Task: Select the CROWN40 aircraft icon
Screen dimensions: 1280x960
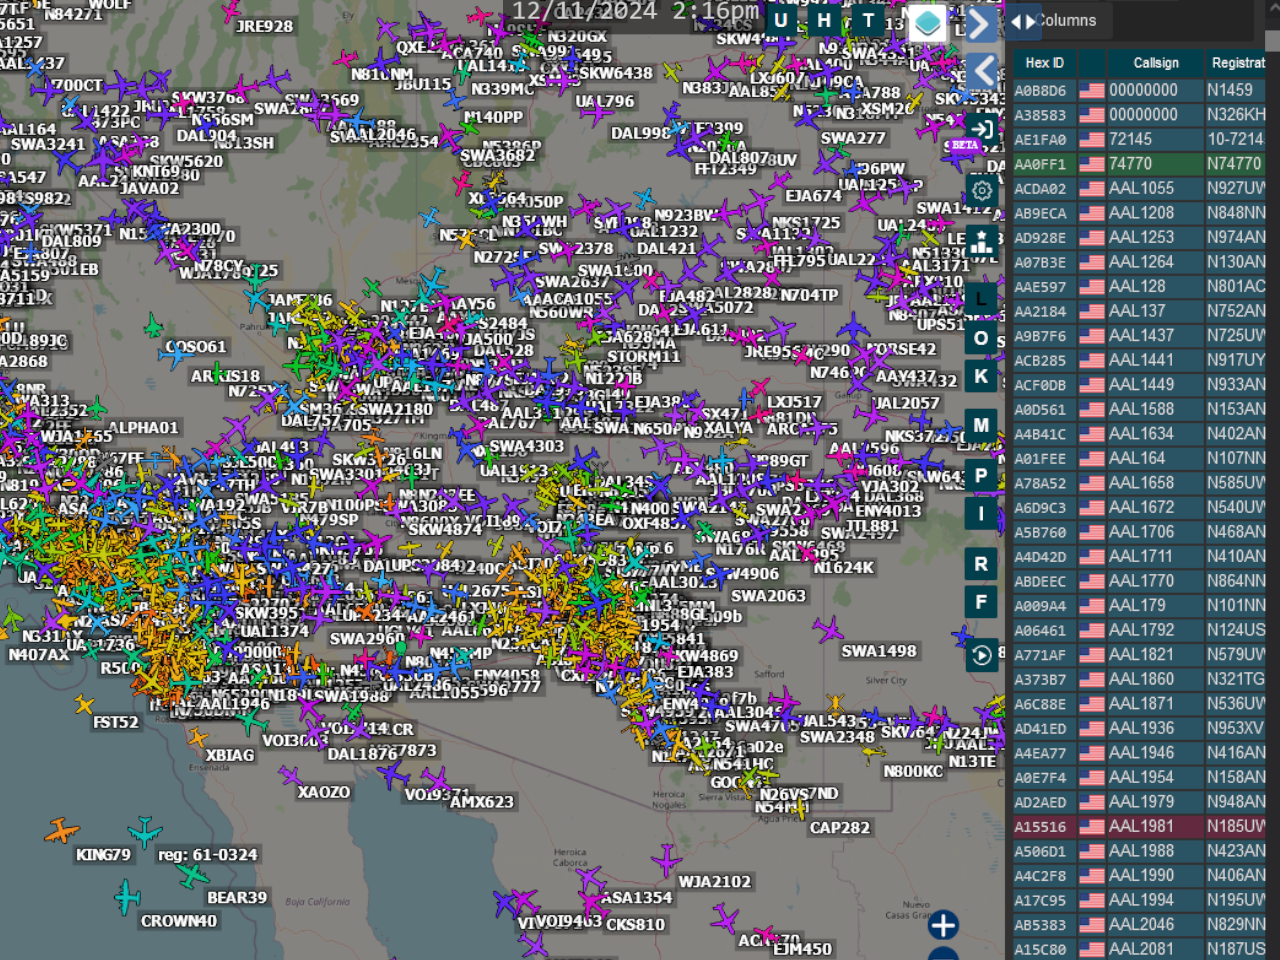Action: (126, 897)
